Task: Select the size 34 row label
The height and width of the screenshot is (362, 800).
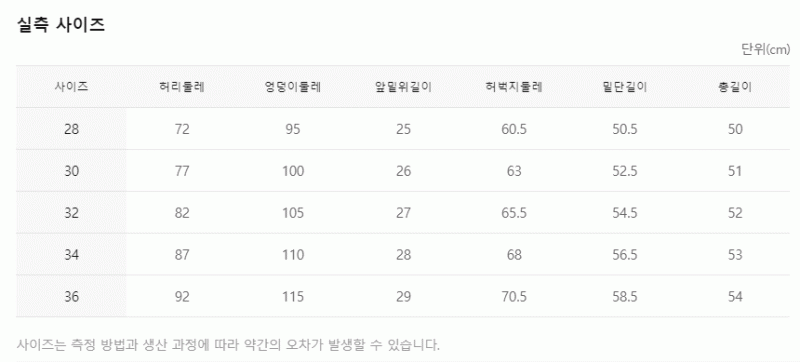Action: pos(72,255)
